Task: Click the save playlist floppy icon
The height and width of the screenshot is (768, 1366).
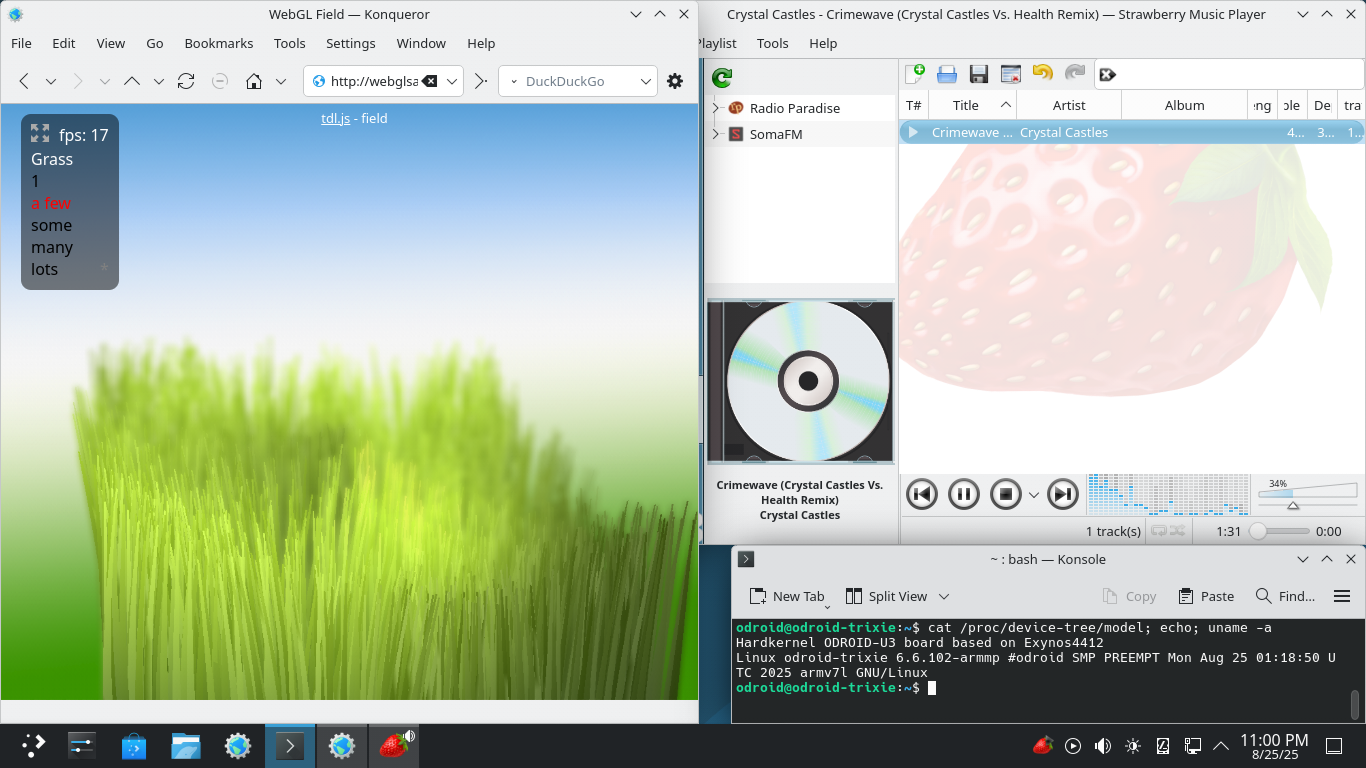Action: pyautogui.click(x=979, y=74)
